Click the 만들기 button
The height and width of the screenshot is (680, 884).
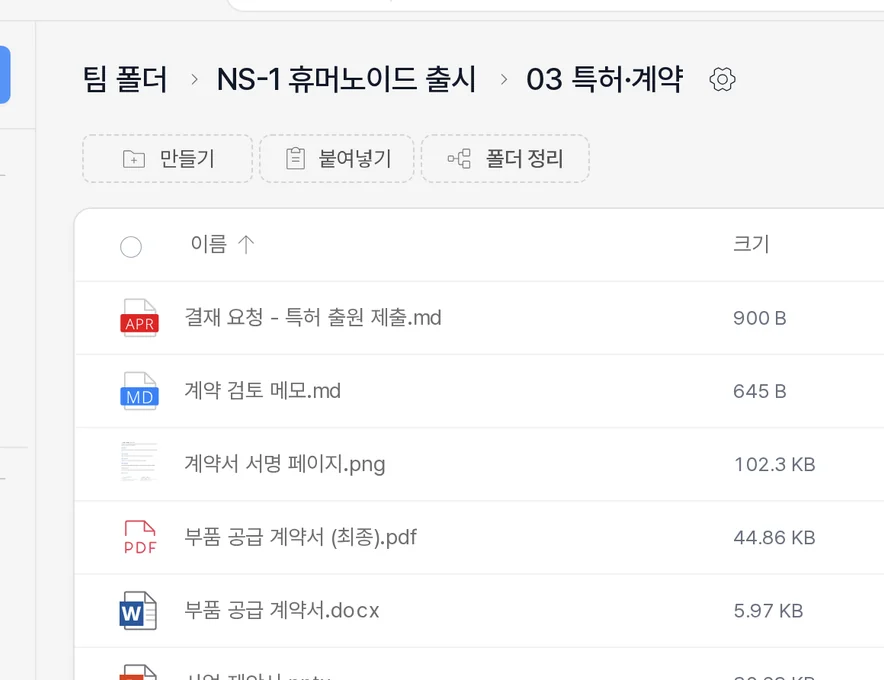[x=167, y=158]
